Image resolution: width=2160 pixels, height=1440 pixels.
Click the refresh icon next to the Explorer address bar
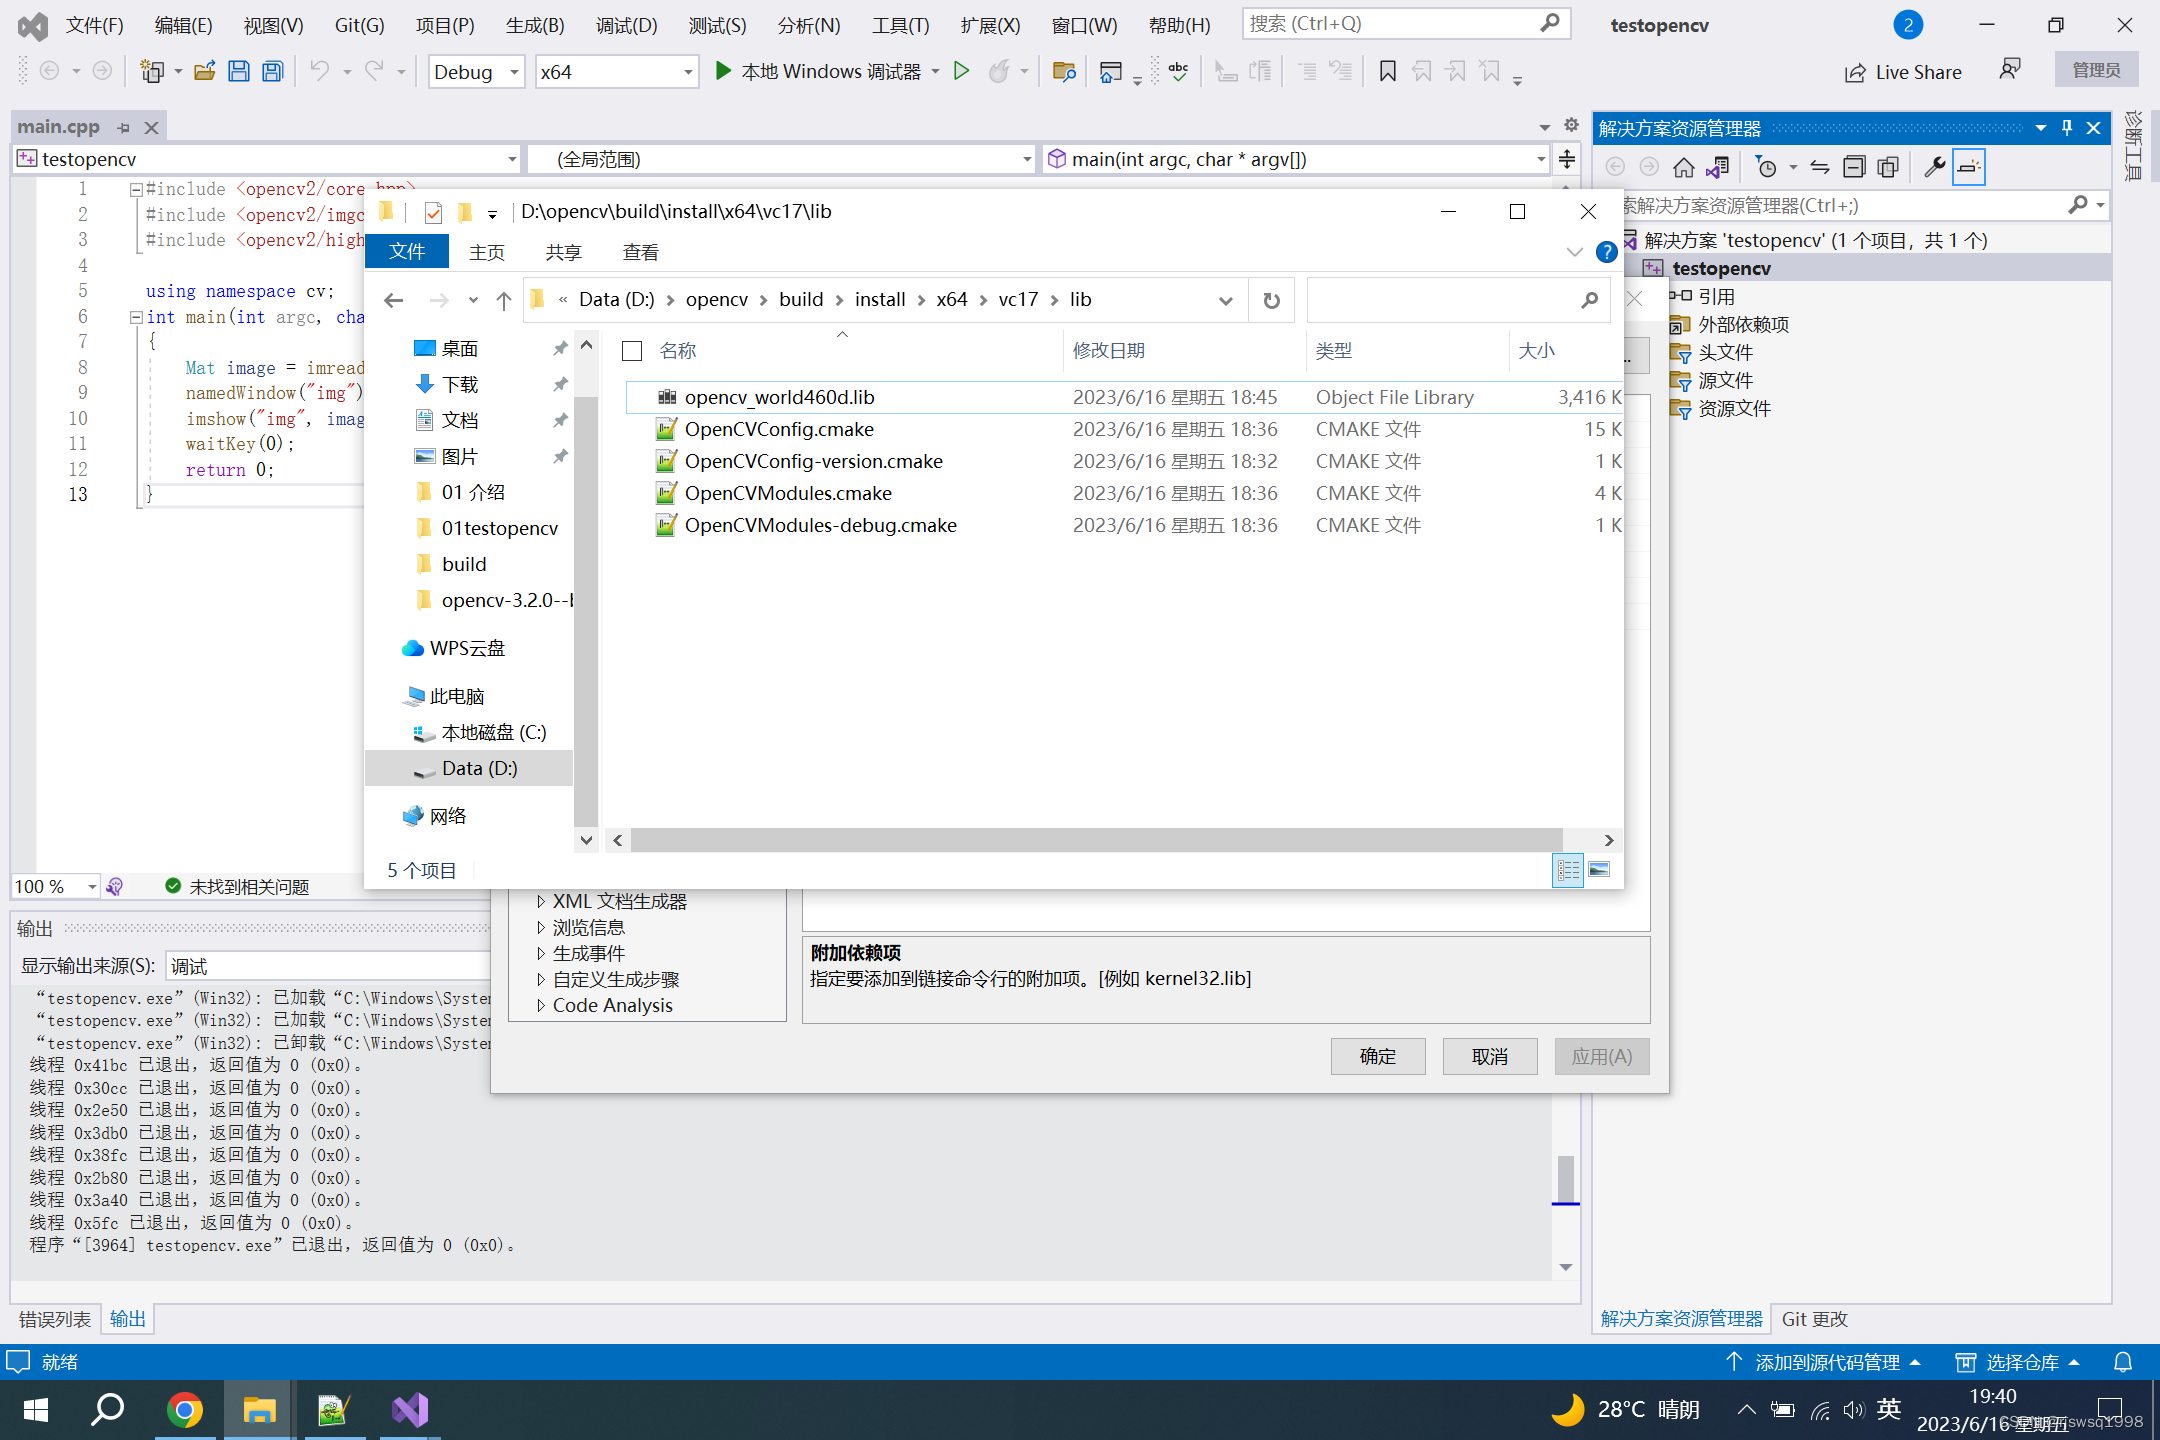pyautogui.click(x=1271, y=299)
